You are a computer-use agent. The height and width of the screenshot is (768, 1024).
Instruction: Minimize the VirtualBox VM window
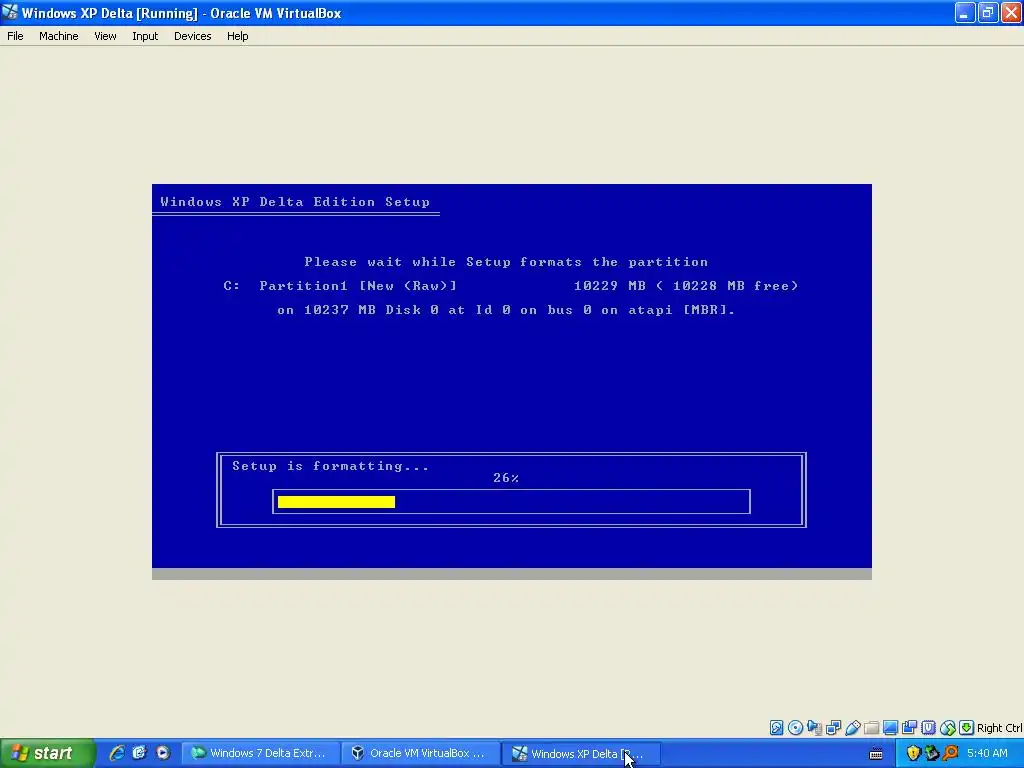coord(965,12)
